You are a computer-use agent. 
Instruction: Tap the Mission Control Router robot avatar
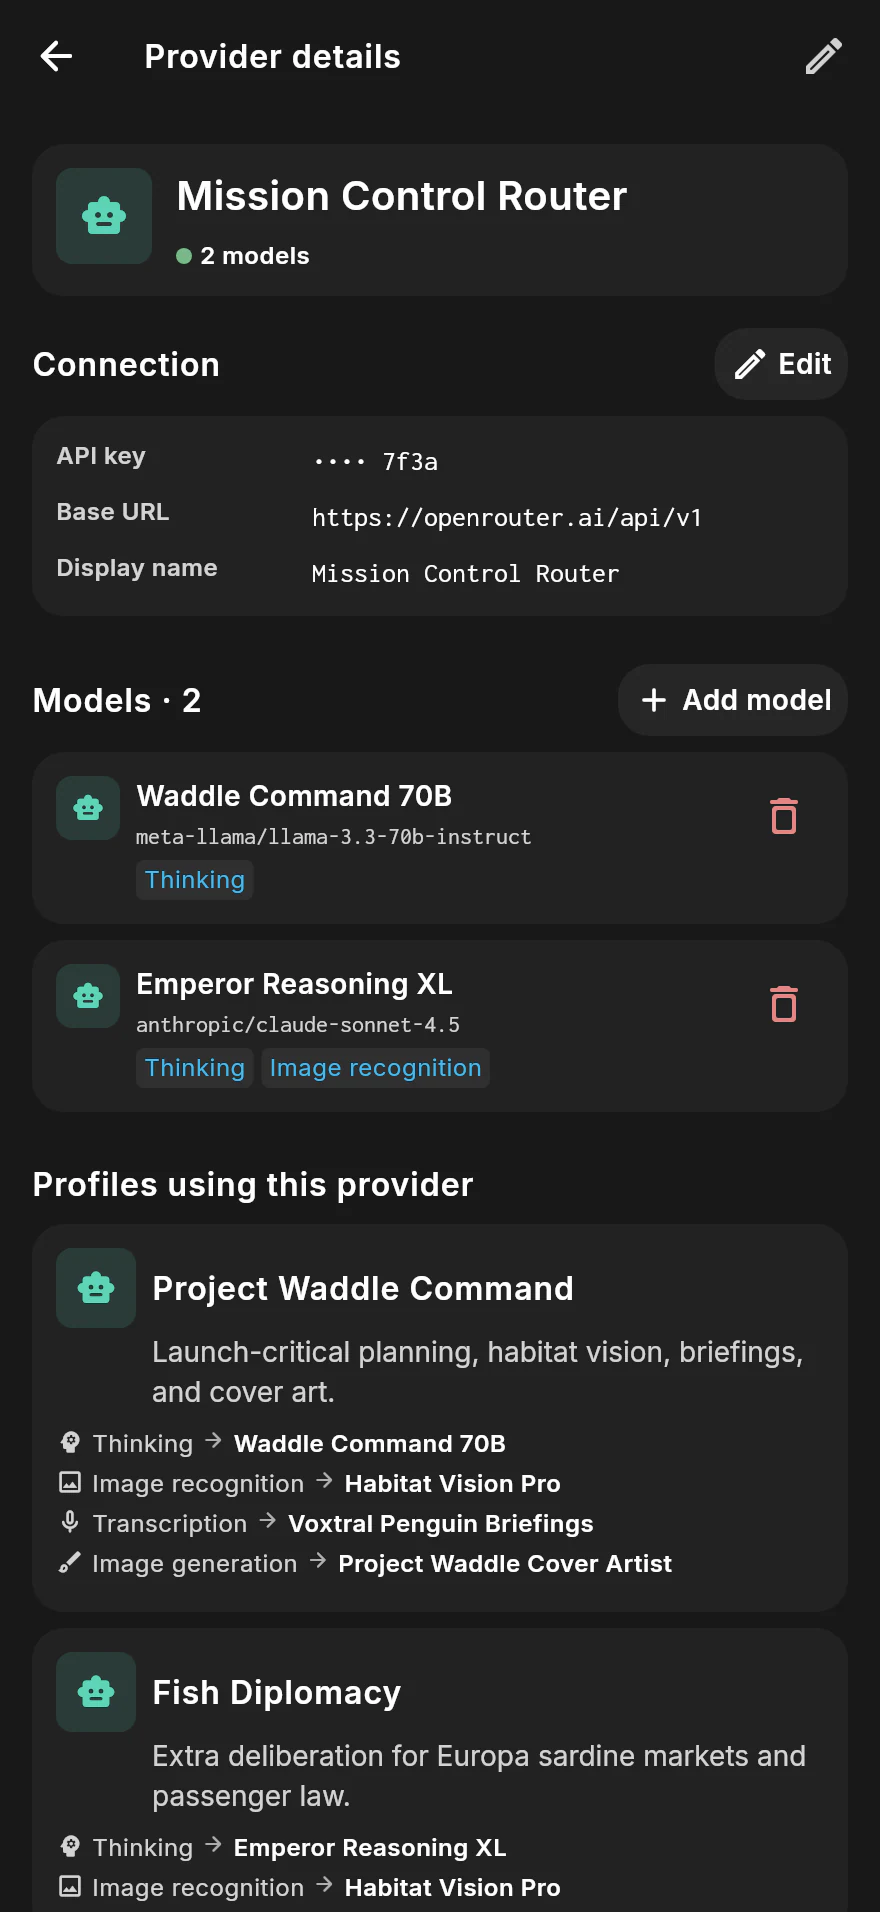click(x=104, y=216)
